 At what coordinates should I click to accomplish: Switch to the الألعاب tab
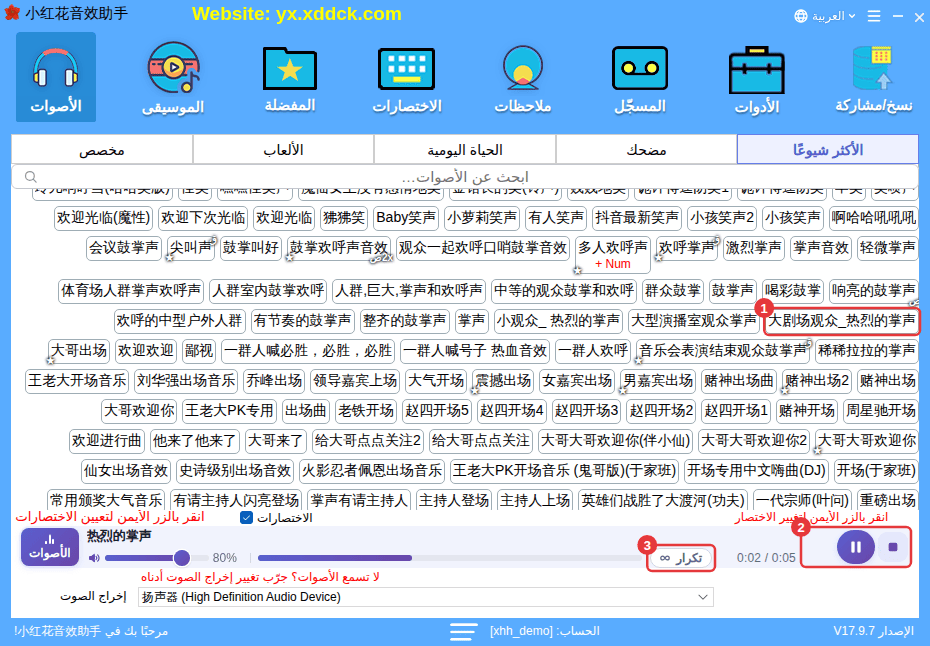pos(284,149)
